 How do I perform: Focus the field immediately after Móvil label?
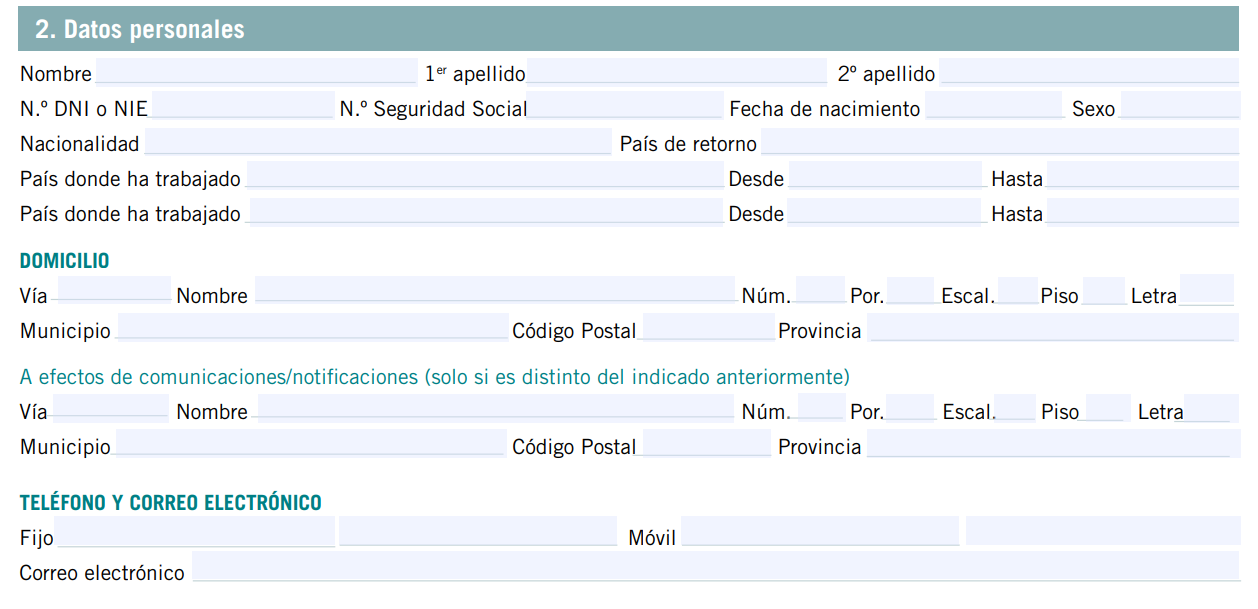[x=820, y=531]
